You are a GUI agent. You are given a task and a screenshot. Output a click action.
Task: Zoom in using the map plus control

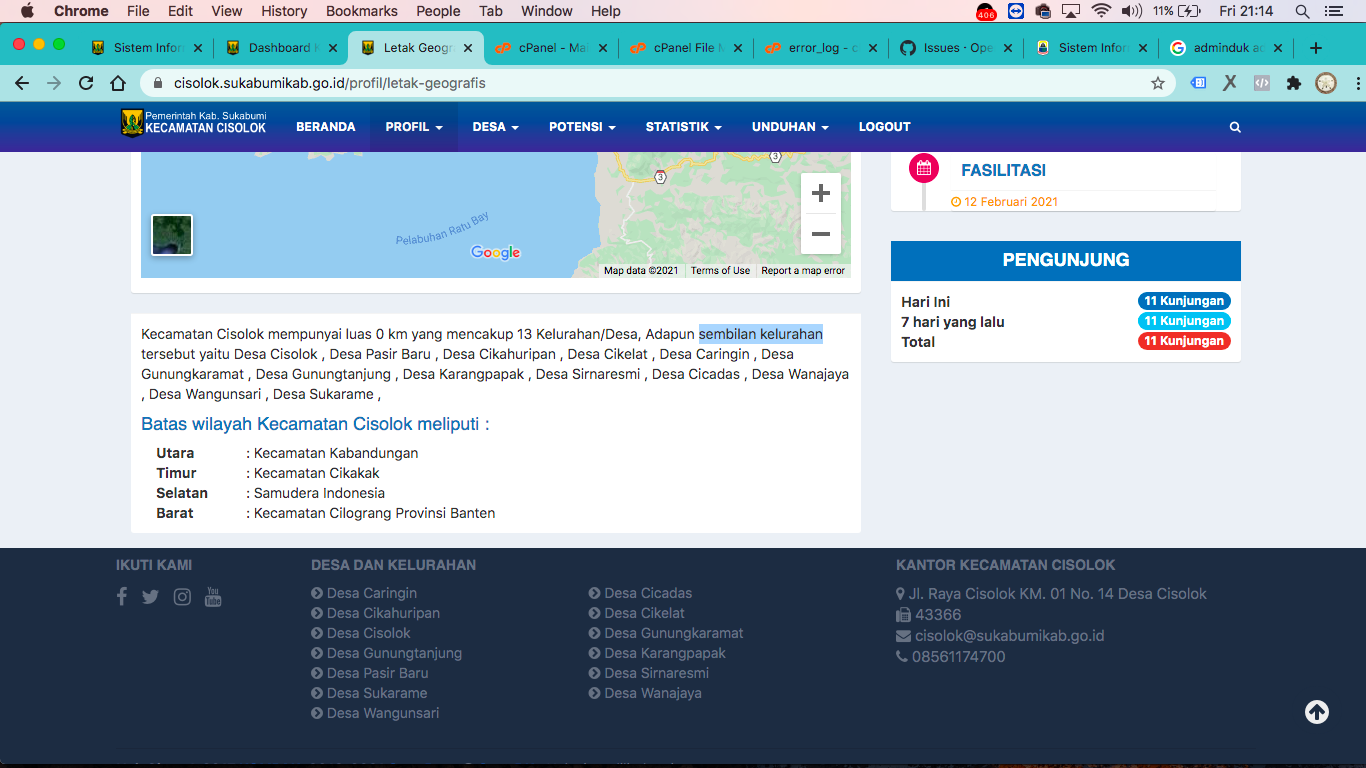pos(820,193)
